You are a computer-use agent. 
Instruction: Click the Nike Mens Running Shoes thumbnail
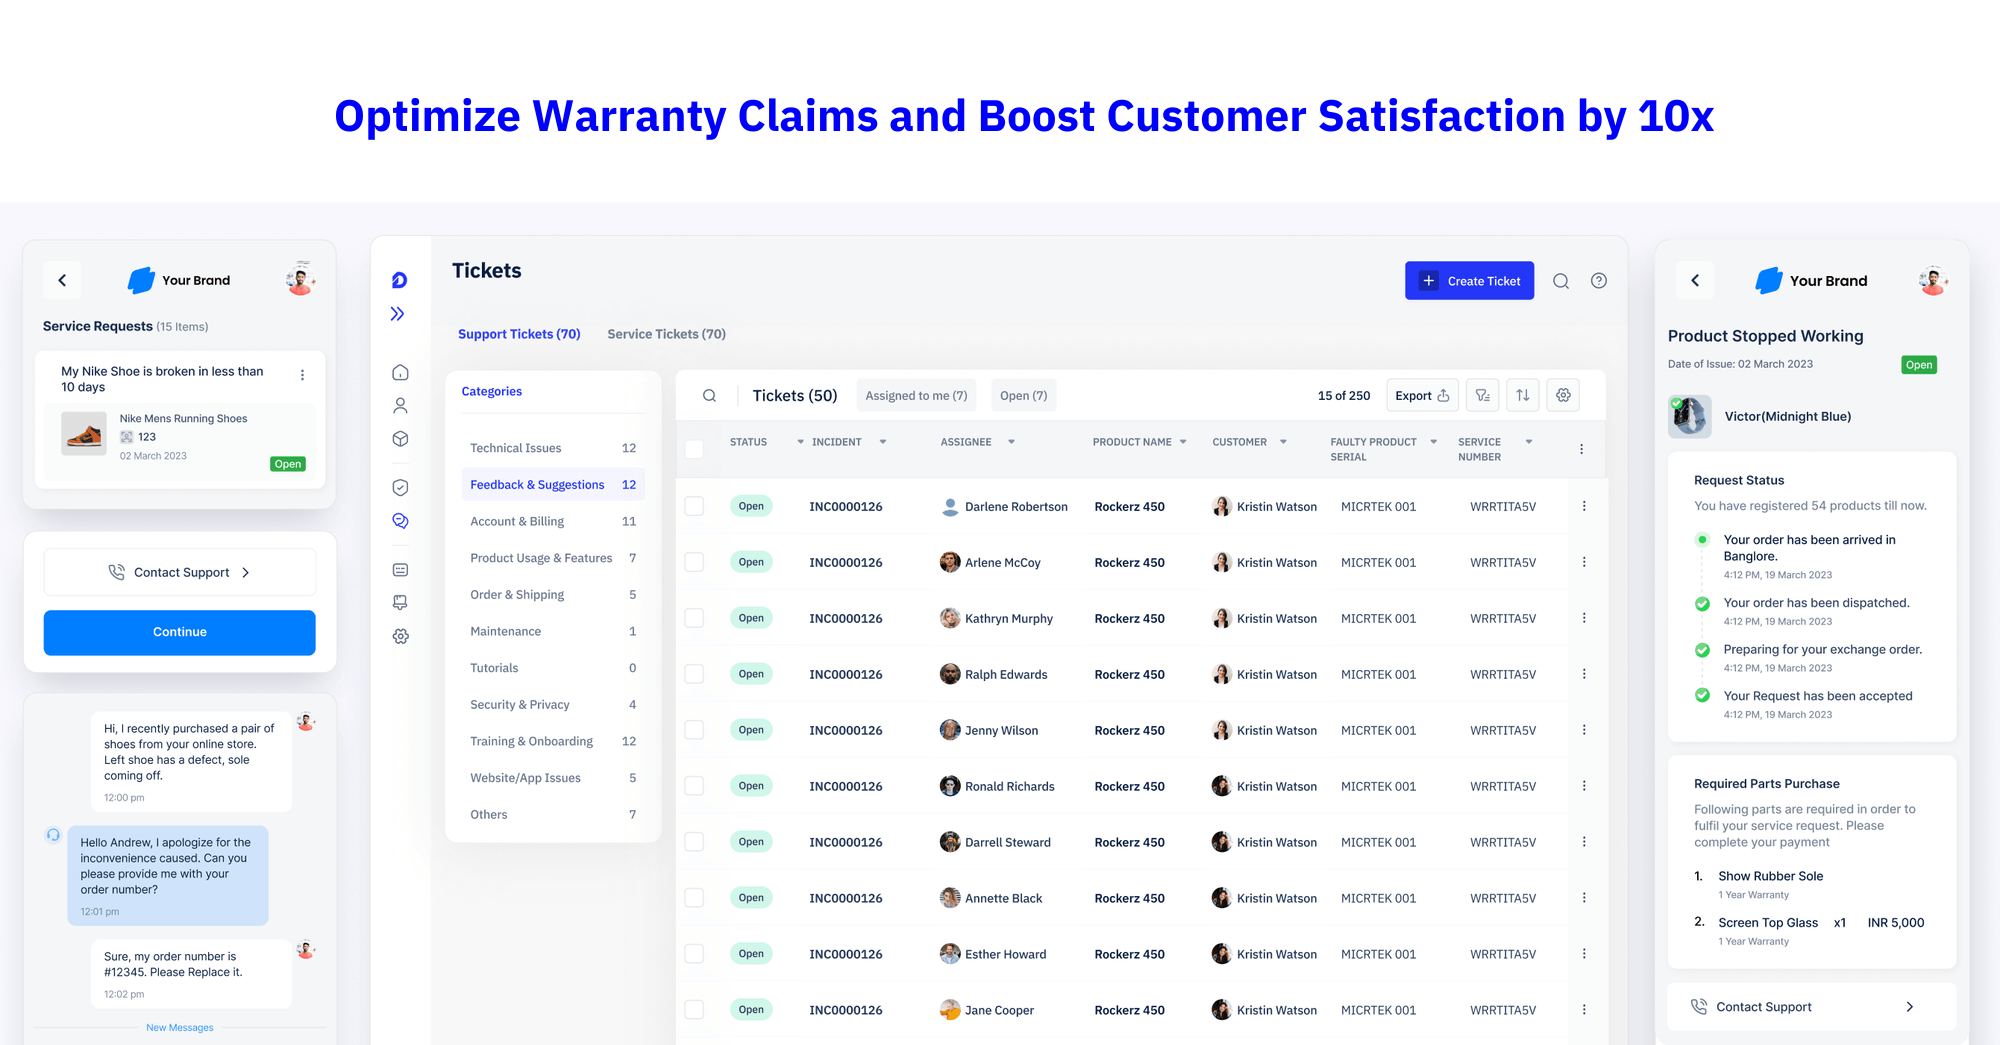(x=83, y=434)
